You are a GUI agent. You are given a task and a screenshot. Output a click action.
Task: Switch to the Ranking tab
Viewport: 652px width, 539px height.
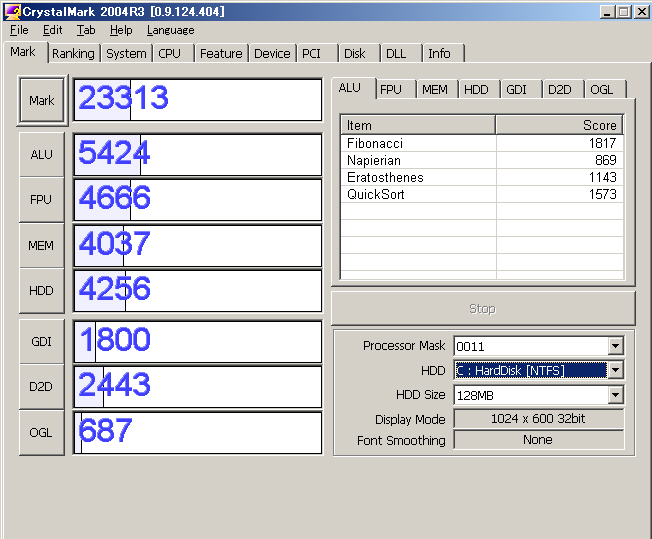(x=74, y=54)
